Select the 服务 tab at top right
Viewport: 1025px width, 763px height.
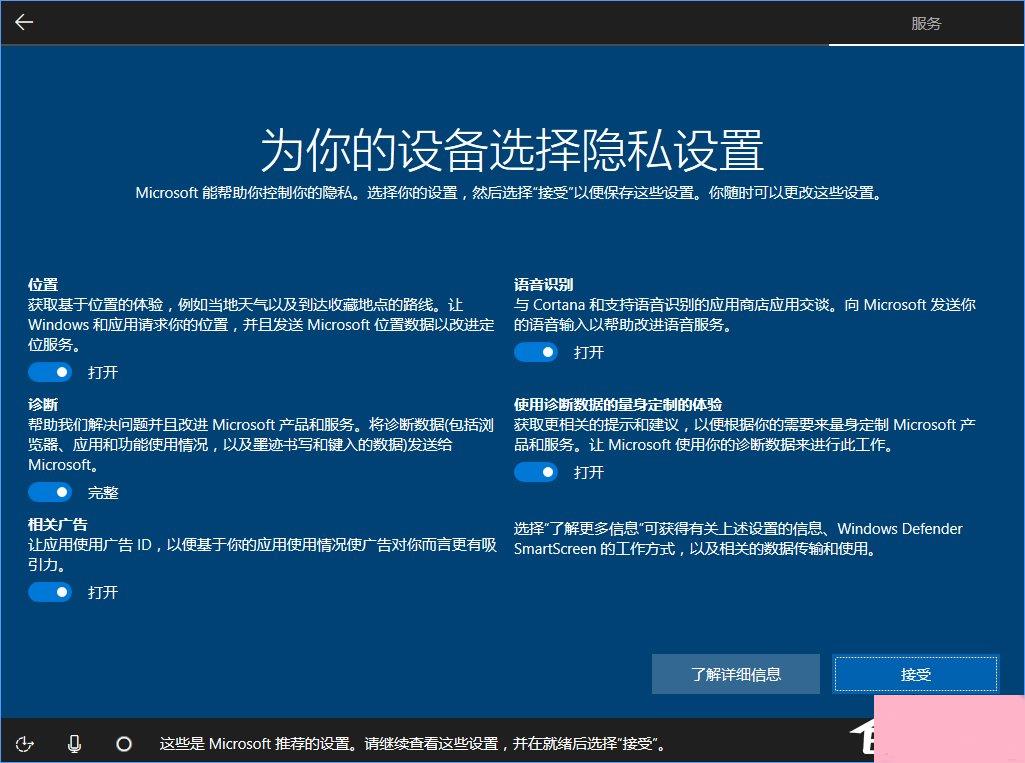pyautogui.click(x=926, y=24)
